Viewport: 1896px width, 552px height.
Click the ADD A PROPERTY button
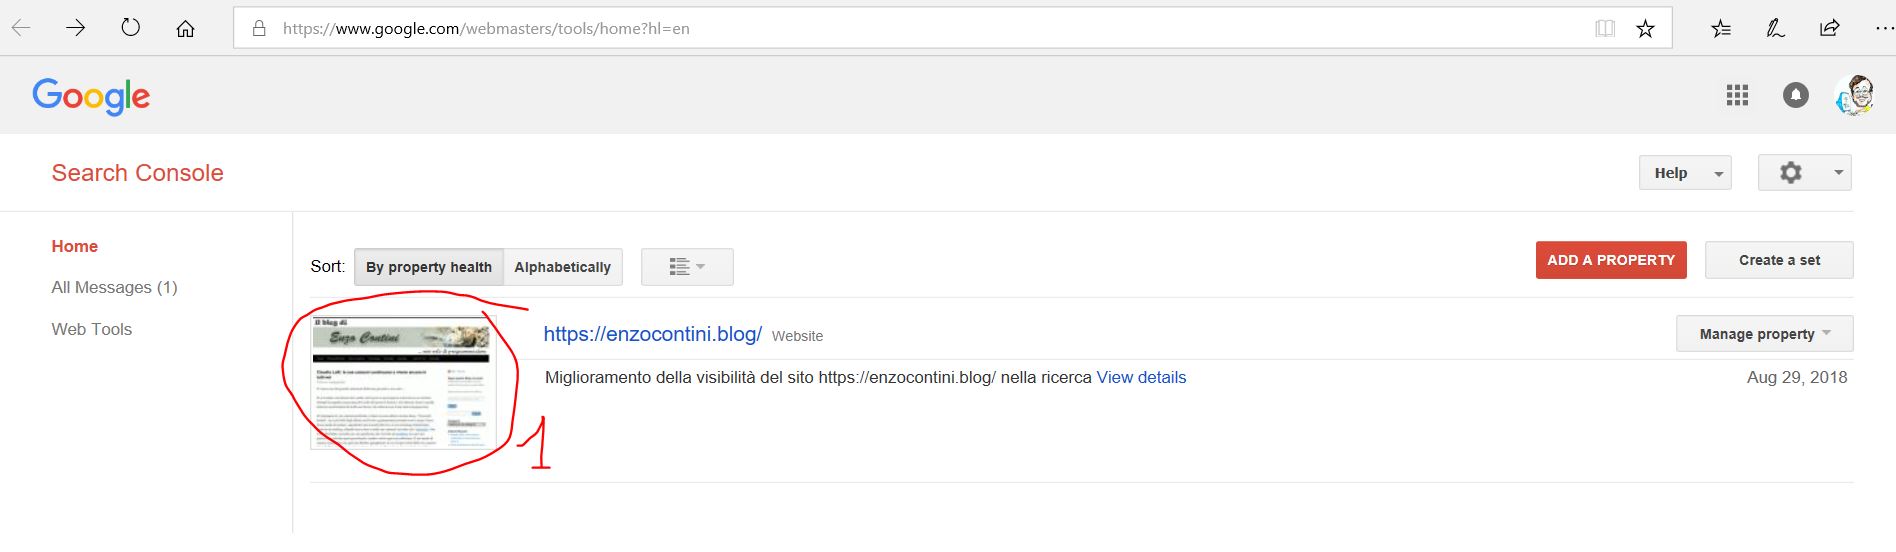click(x=1611, y=260)
